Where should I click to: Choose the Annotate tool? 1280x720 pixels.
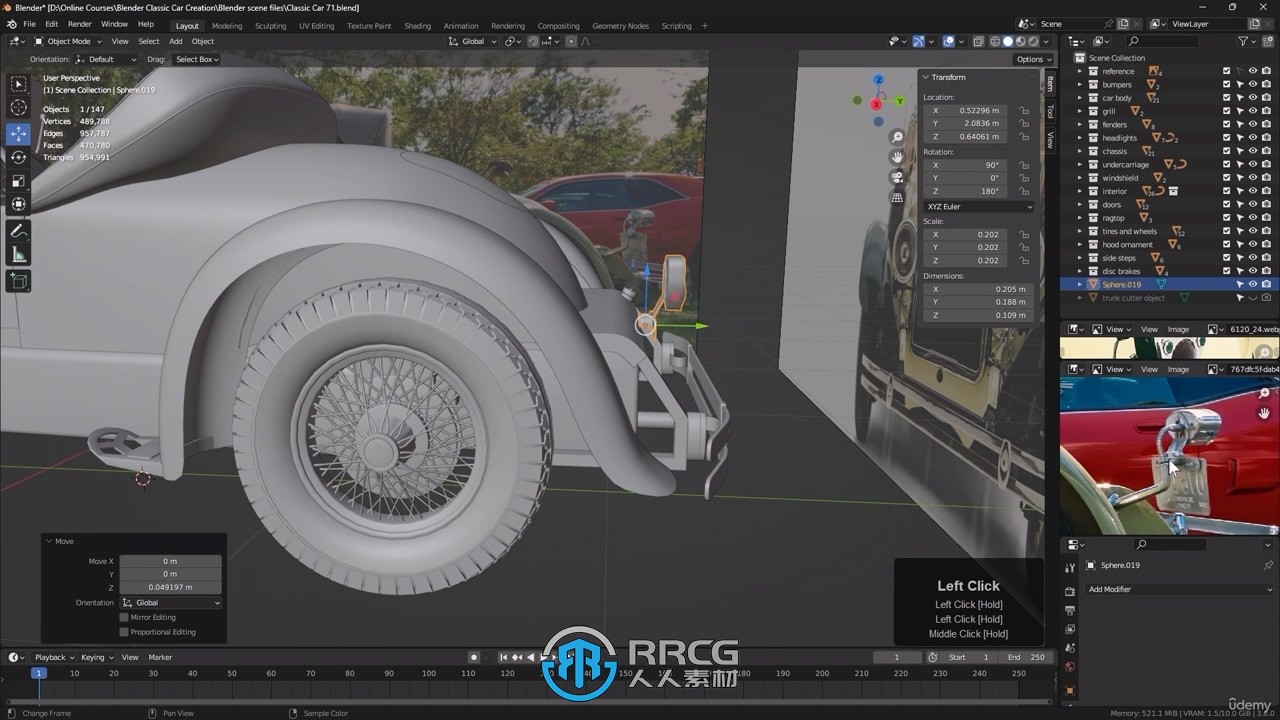click(18, 231)
